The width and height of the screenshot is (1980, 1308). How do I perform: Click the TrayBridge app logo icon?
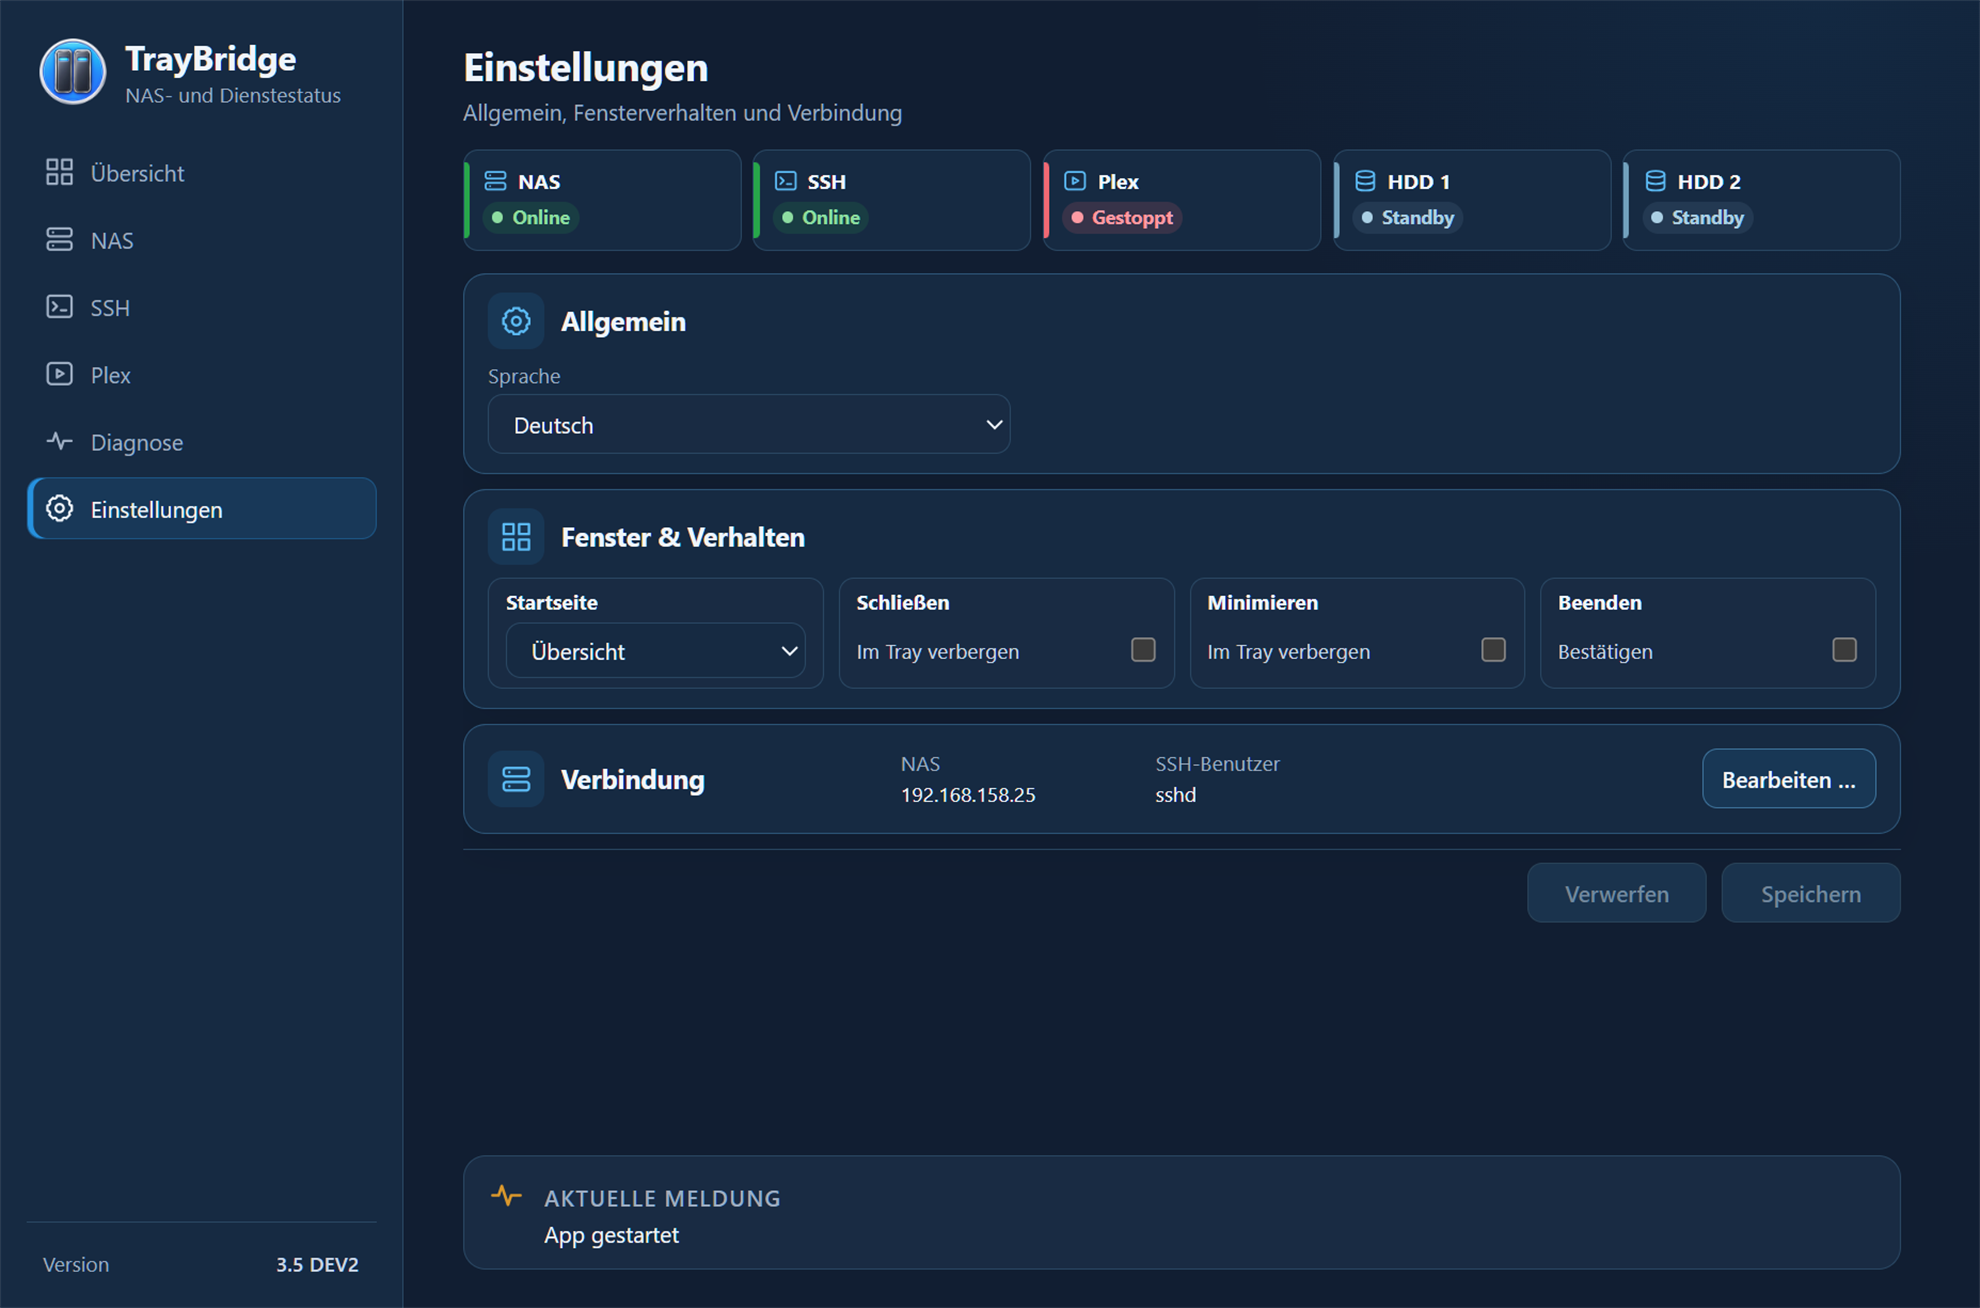tap(73, 72)
